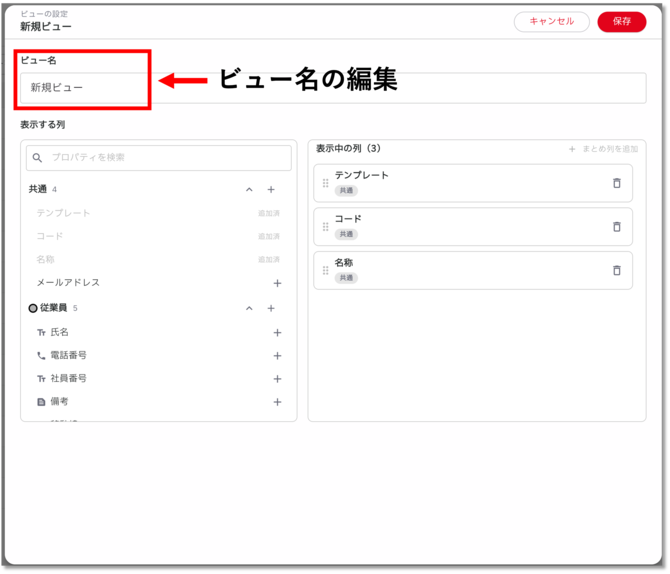670x574 pixels.
Task: Focus the プロパティを検索 search box
Action: (159, 158)
